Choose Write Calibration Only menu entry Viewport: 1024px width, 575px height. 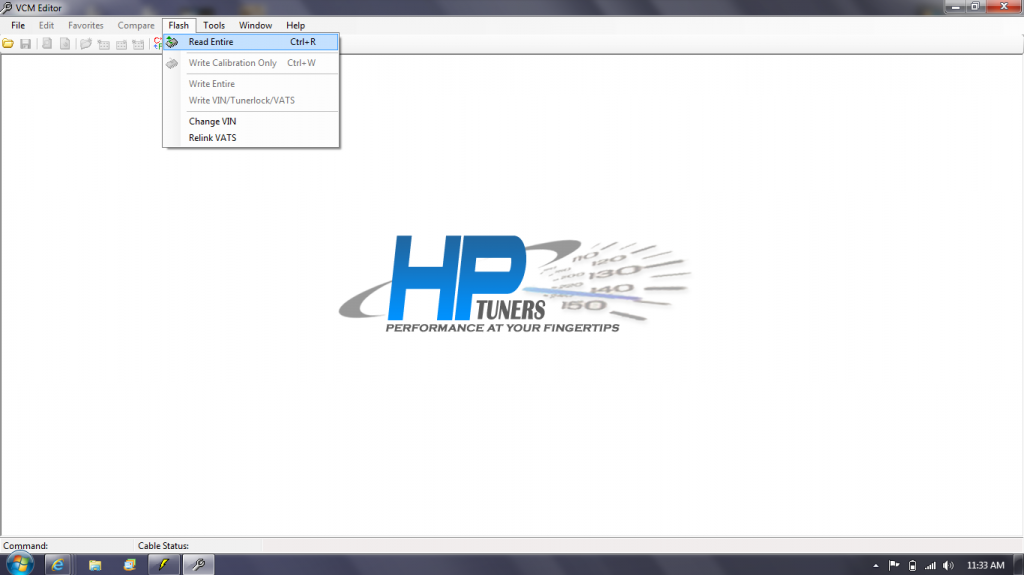[251, 63]
